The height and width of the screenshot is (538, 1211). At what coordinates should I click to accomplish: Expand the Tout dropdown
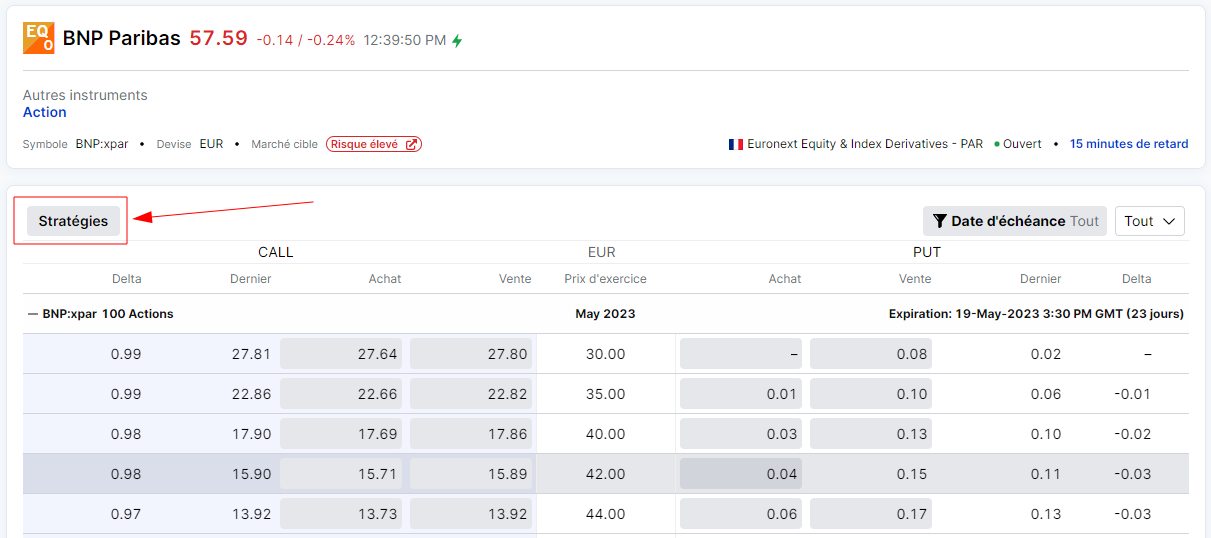pos(1149,221)
